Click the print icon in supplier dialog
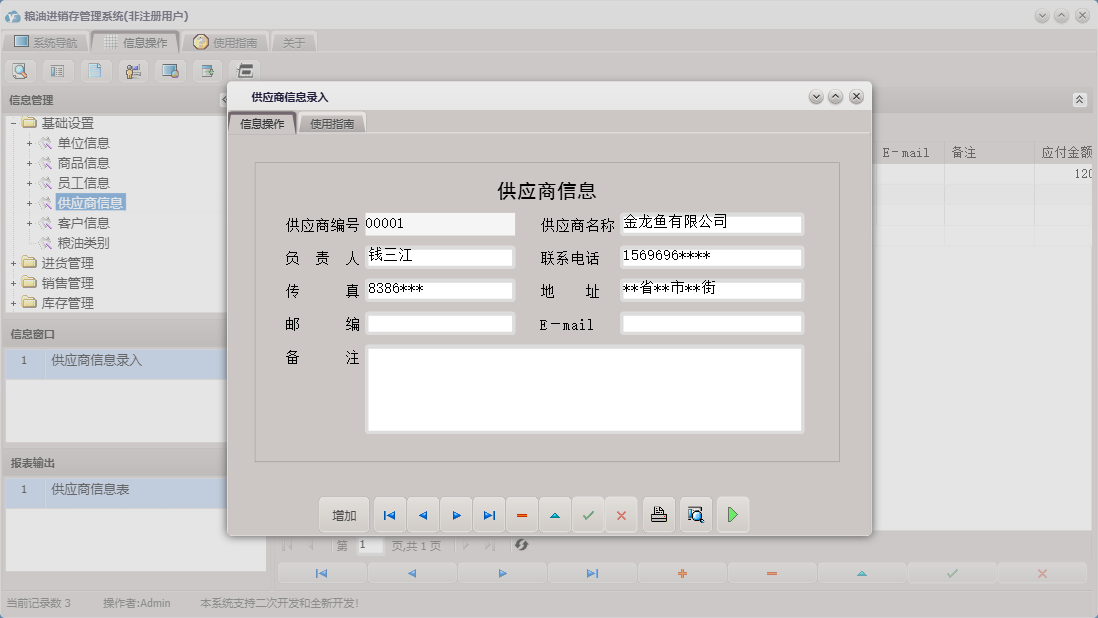This screenshot has width=1098, height=618. click(x=658, y=514)
